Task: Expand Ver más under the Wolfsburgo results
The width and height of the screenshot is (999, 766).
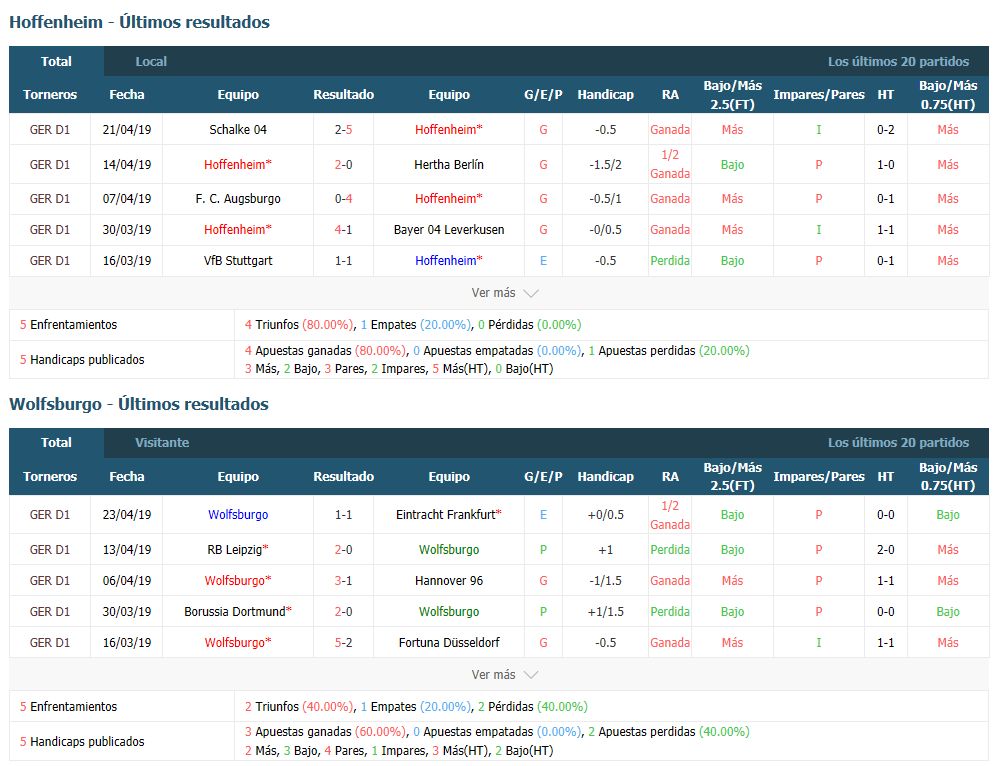Action: tap(505, 675)
